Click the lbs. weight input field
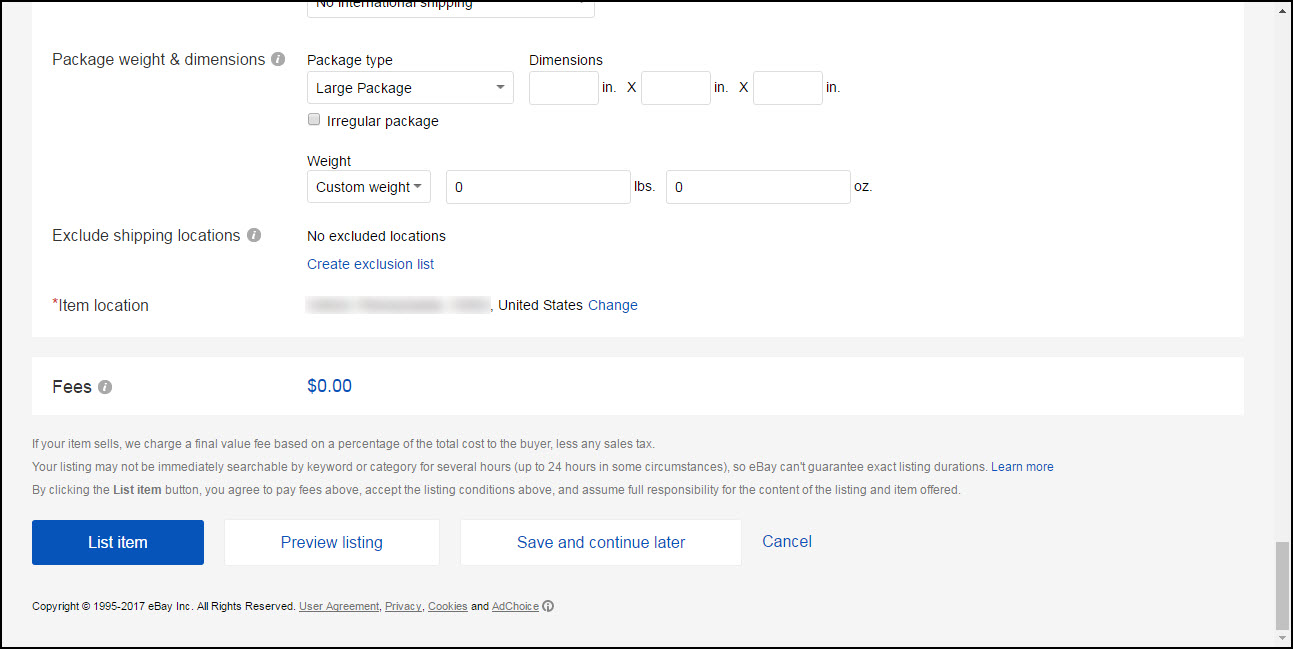Viewport: 1293px width, 649px height. click(x=538, y=187)
